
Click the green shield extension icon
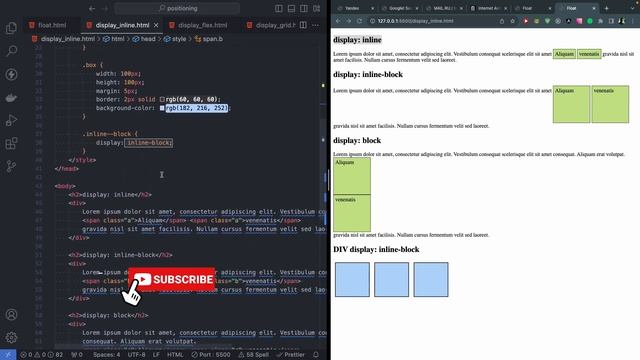tap(547, 21)
